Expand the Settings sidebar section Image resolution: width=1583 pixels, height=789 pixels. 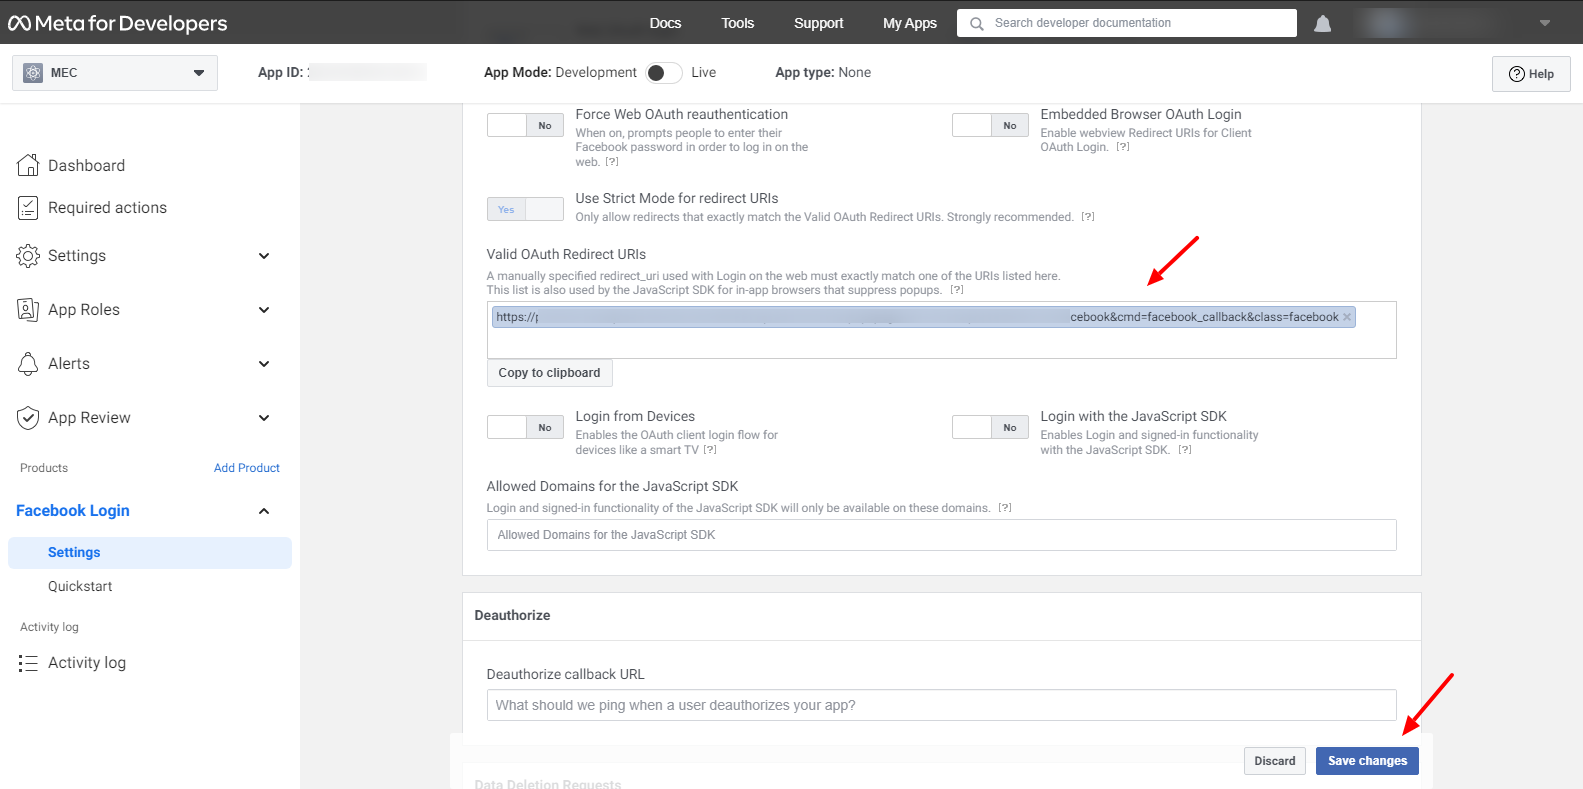264,256
